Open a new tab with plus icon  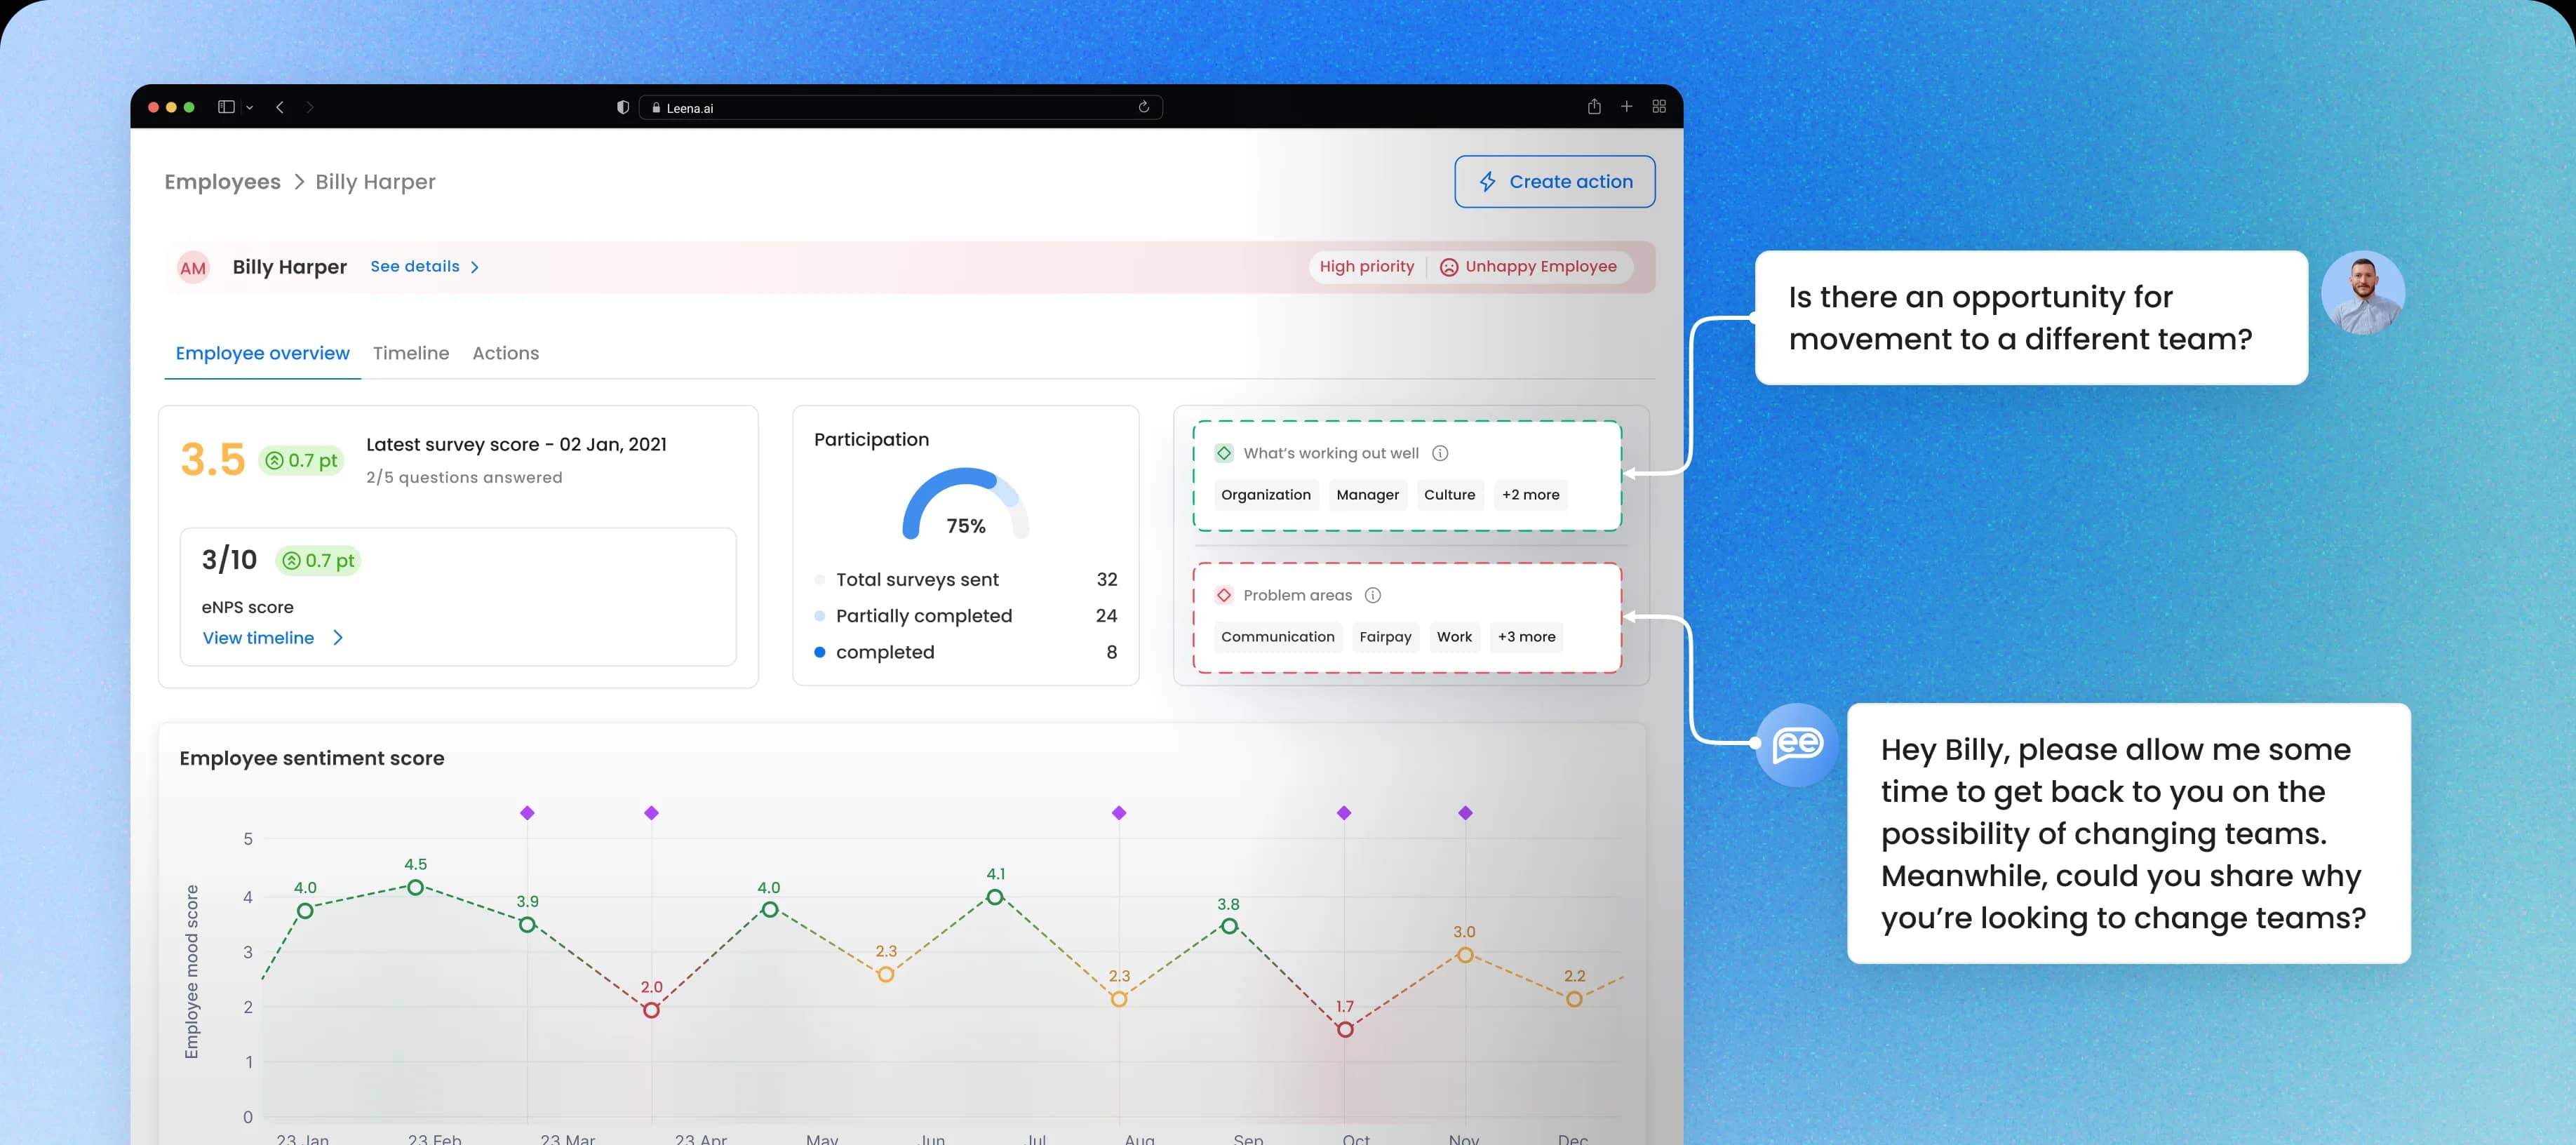pos(1627,106)
